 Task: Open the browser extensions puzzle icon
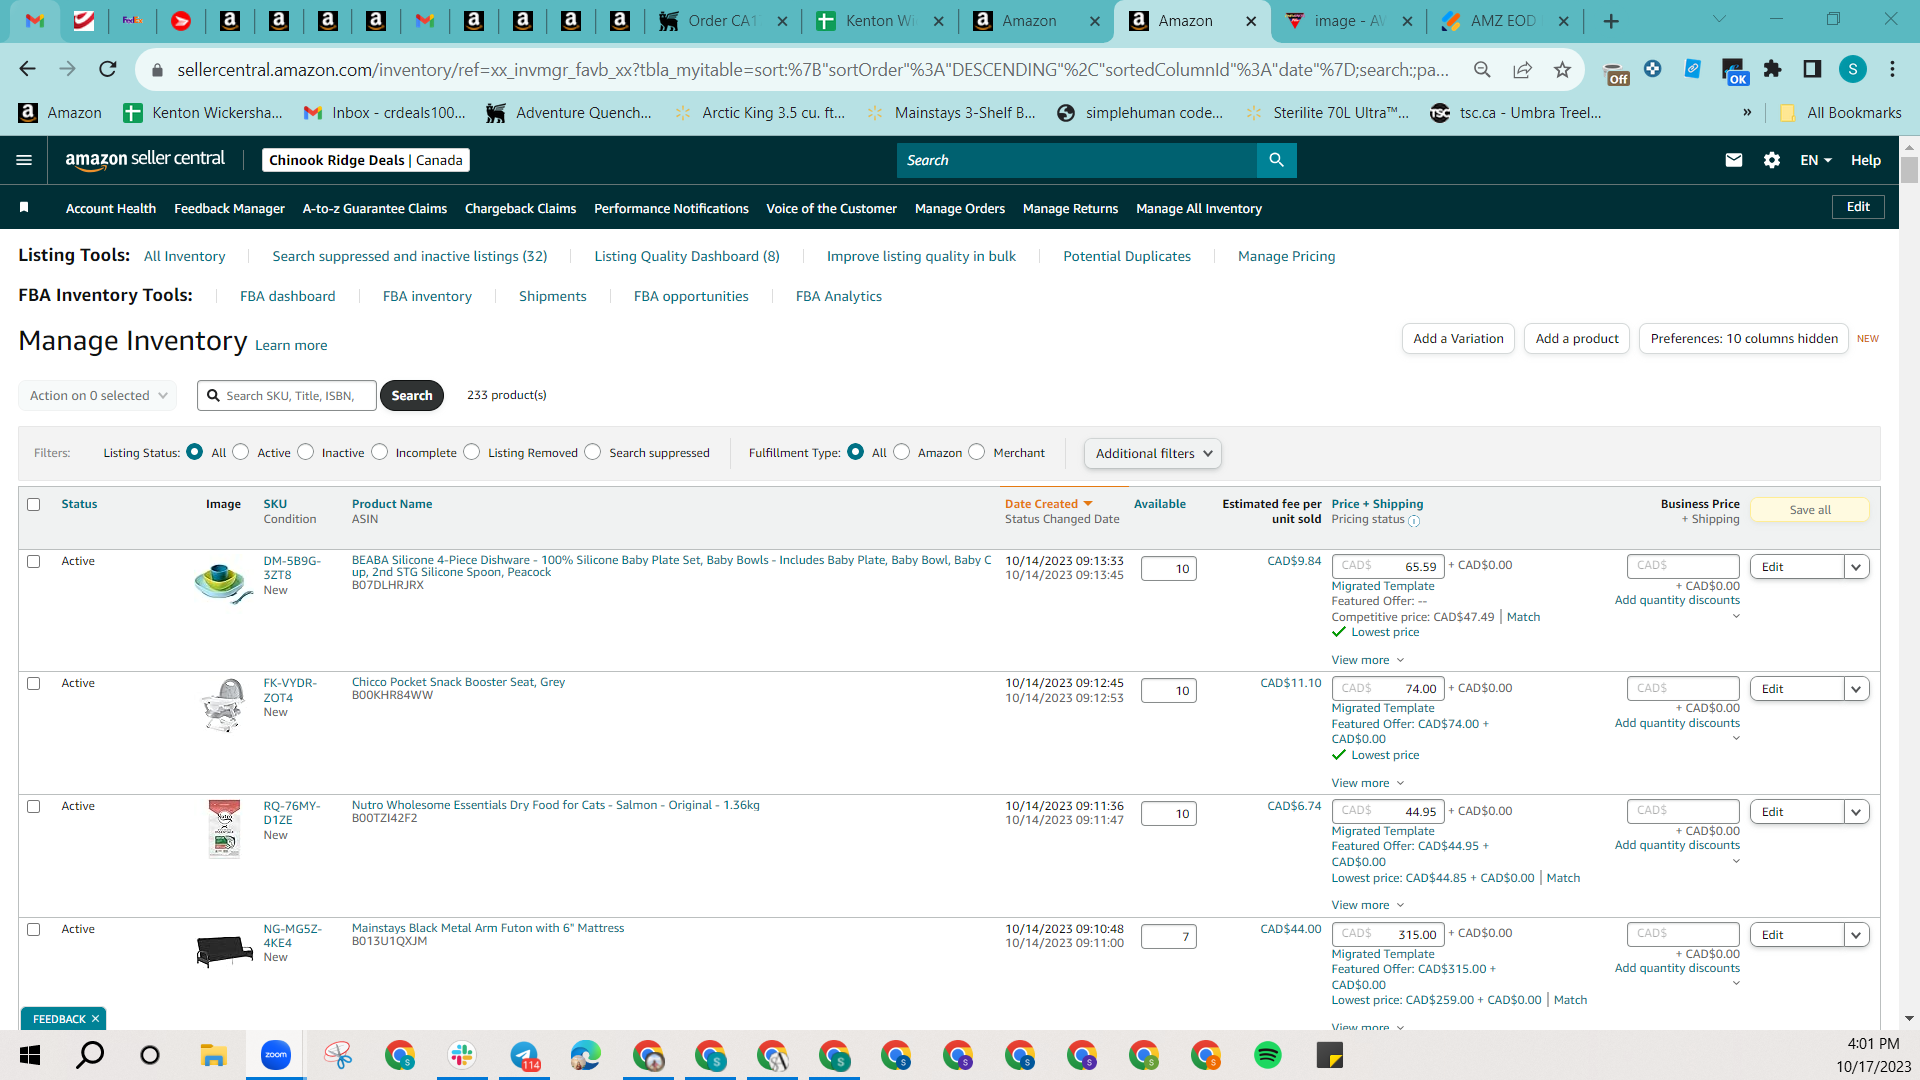pyautogui.click(x=1773, y=69)
